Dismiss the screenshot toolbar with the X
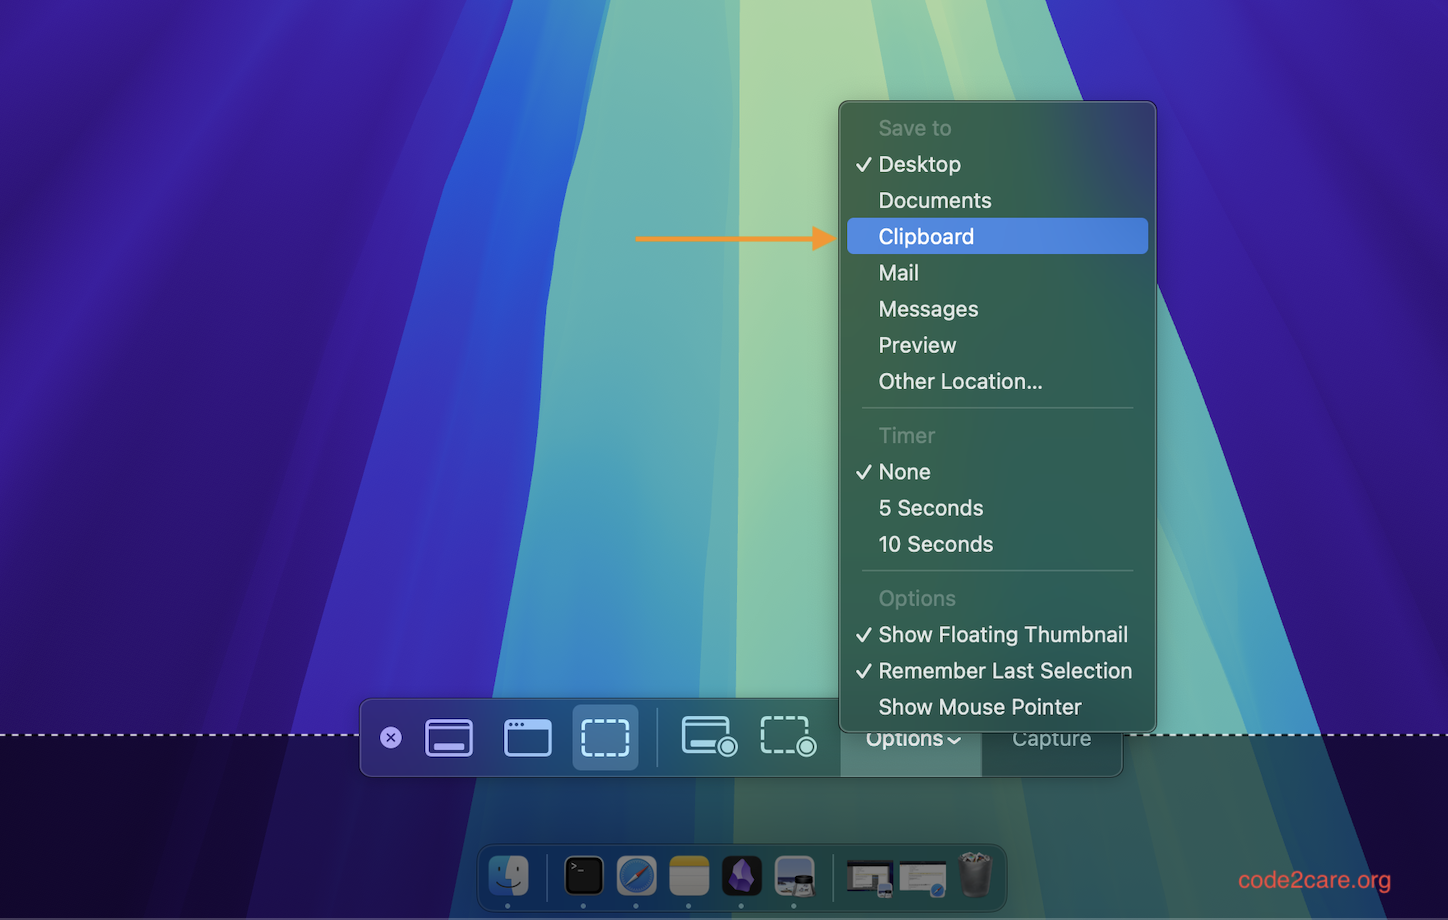Viewport: 1448px width, 920px height. (390, 737)
